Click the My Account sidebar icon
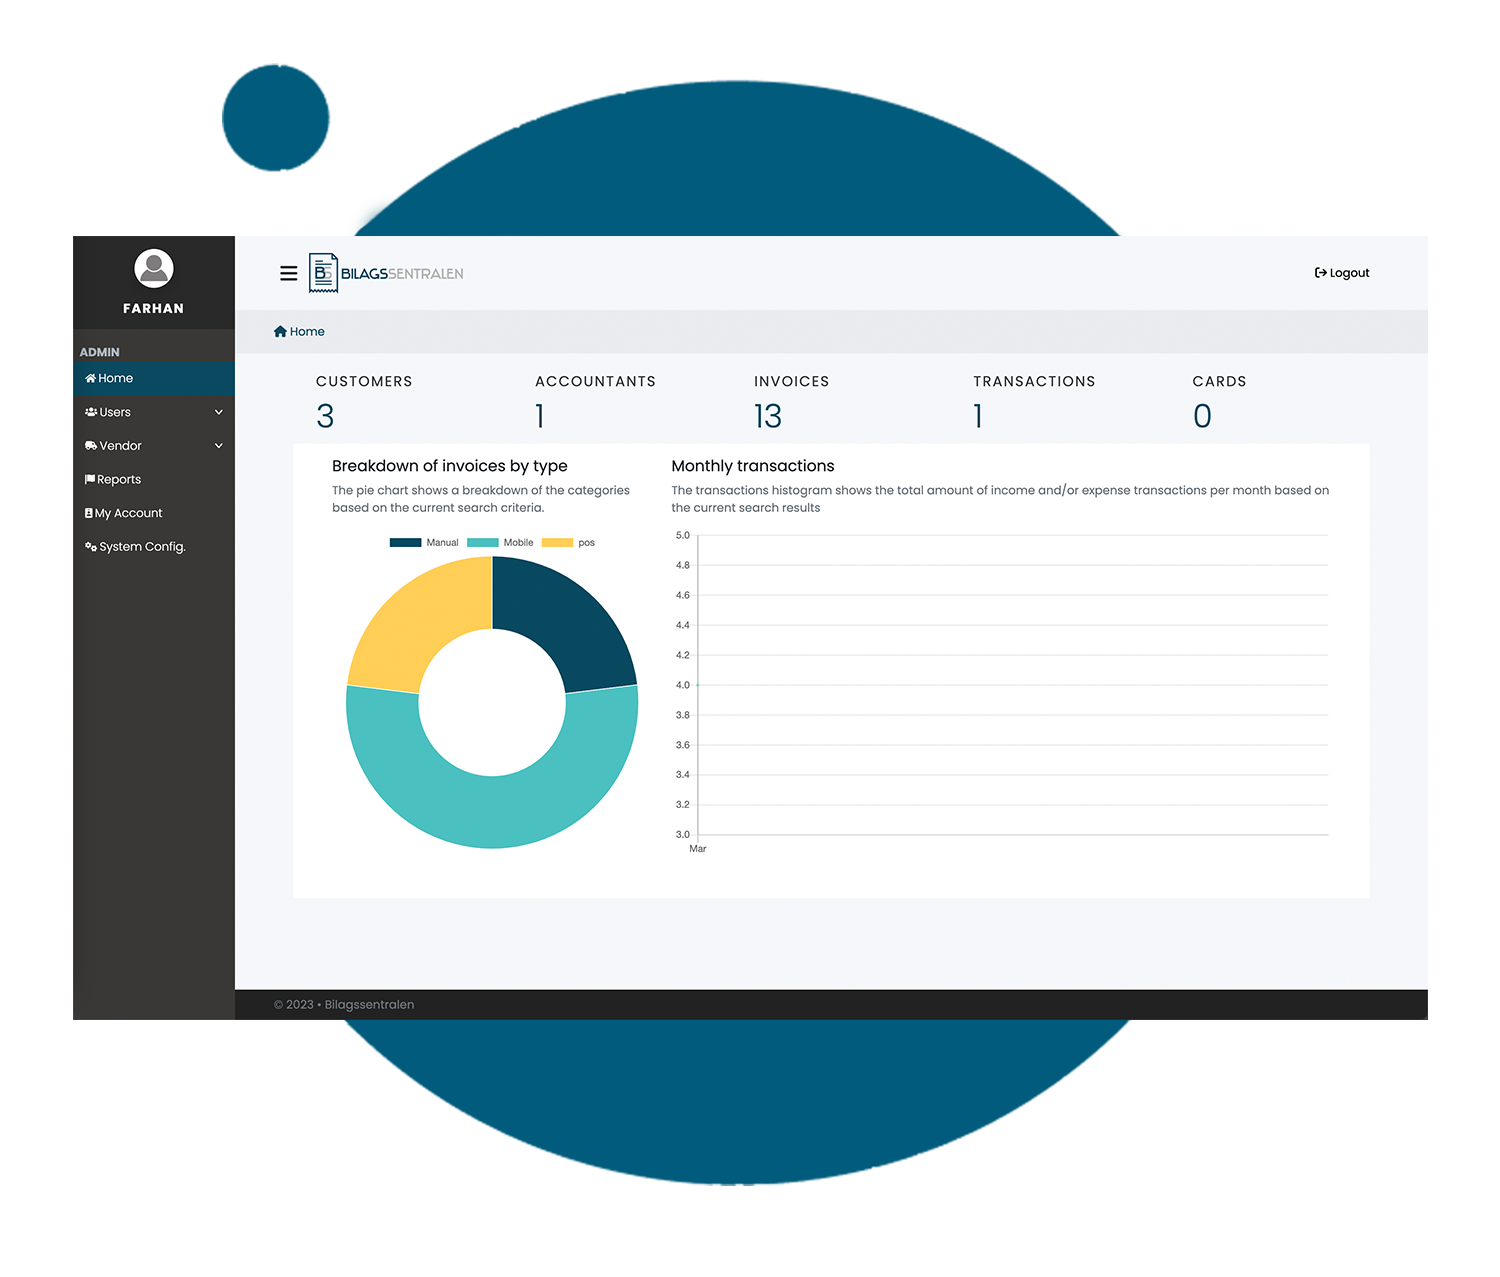 pyautogui.click(x=89, y=513)
